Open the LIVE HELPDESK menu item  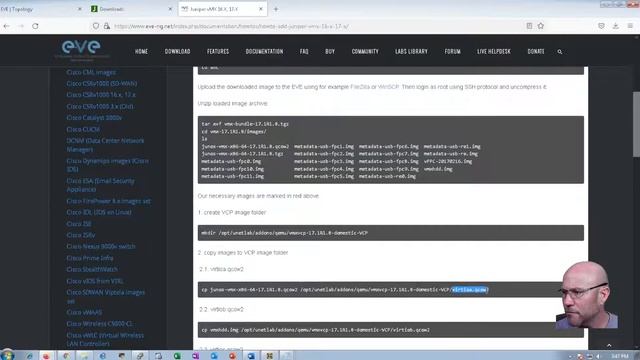494,51
